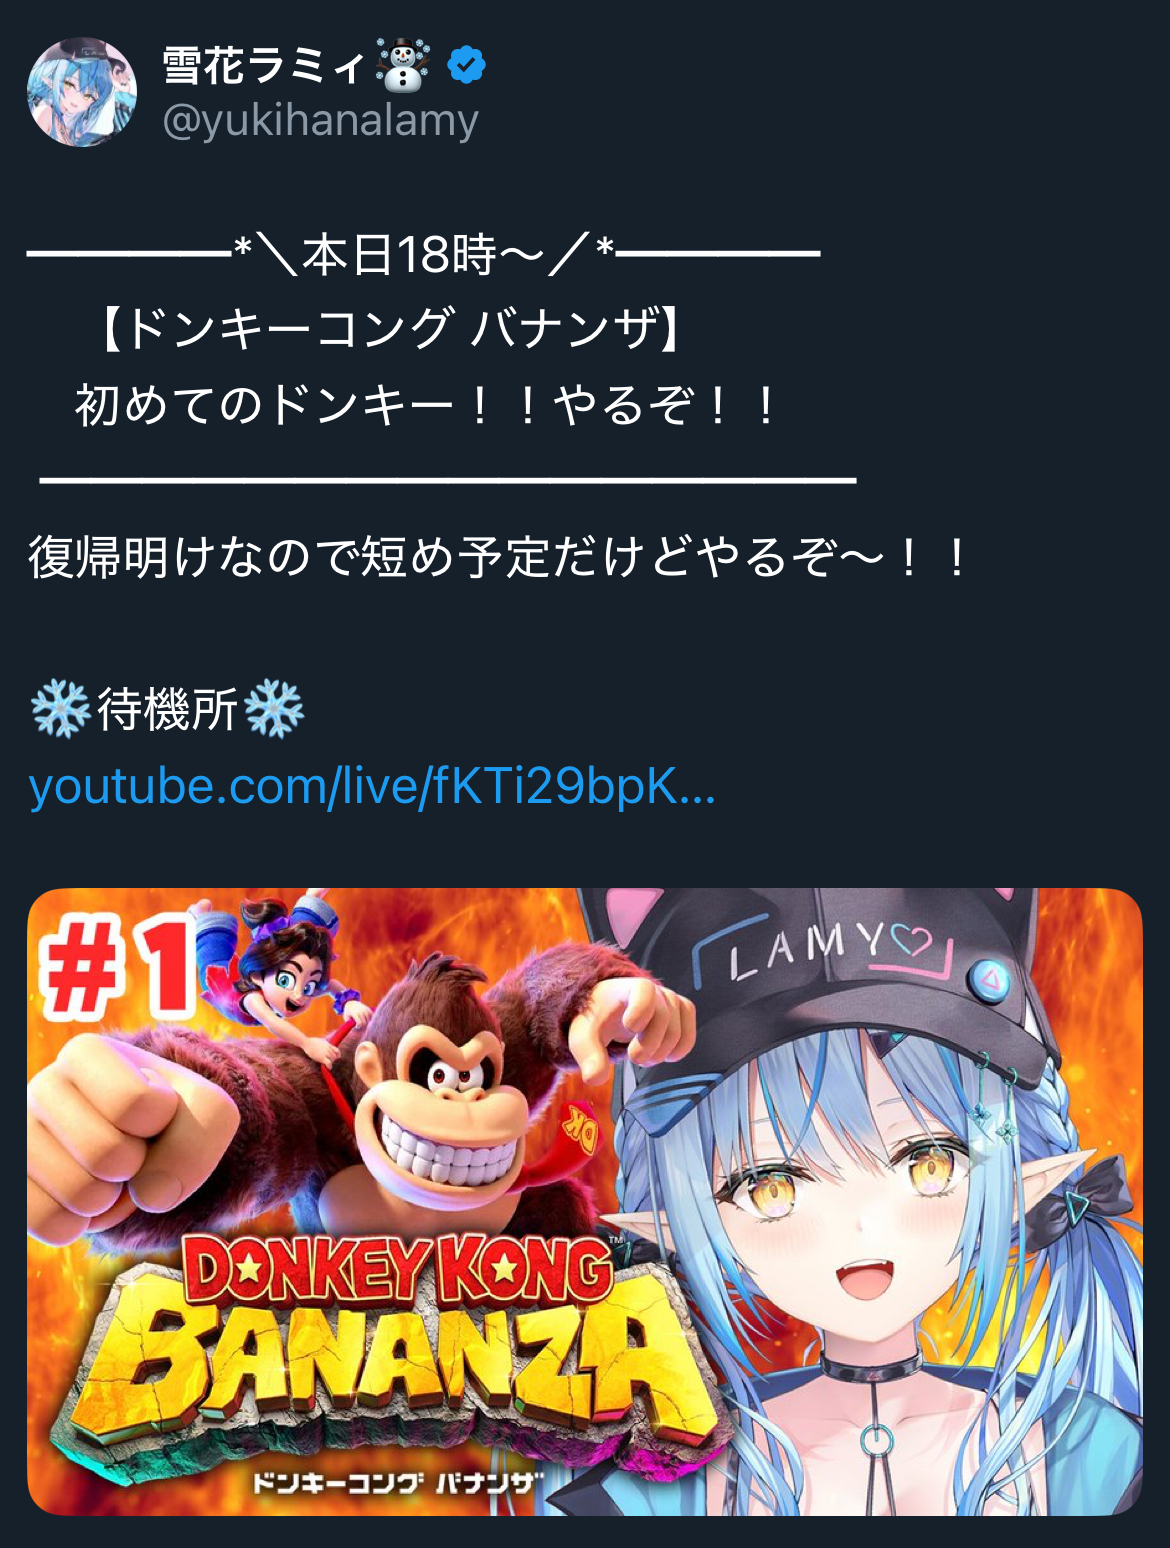This screenshot has width=1170, height=1548.
Task: Tap the Japanese subtitle under the BANANZA logo
Action: coord(397,1484)
